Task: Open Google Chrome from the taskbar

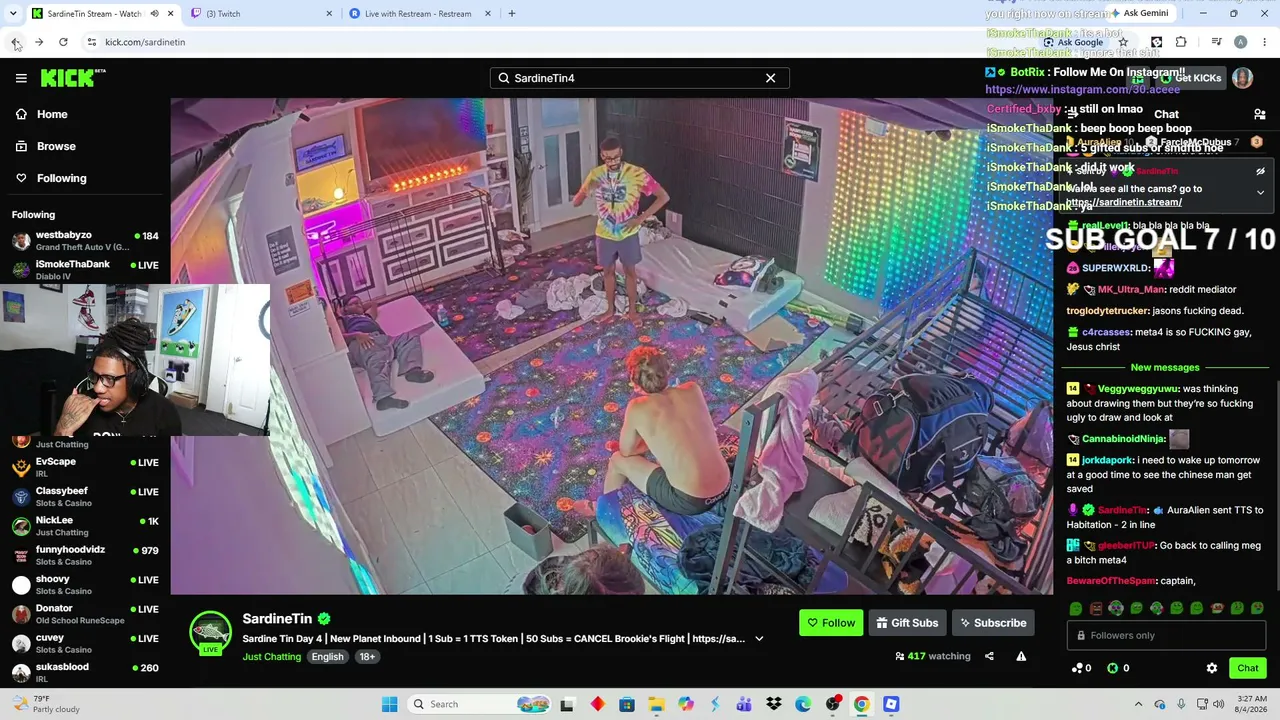Action: [x=861, y=704]
